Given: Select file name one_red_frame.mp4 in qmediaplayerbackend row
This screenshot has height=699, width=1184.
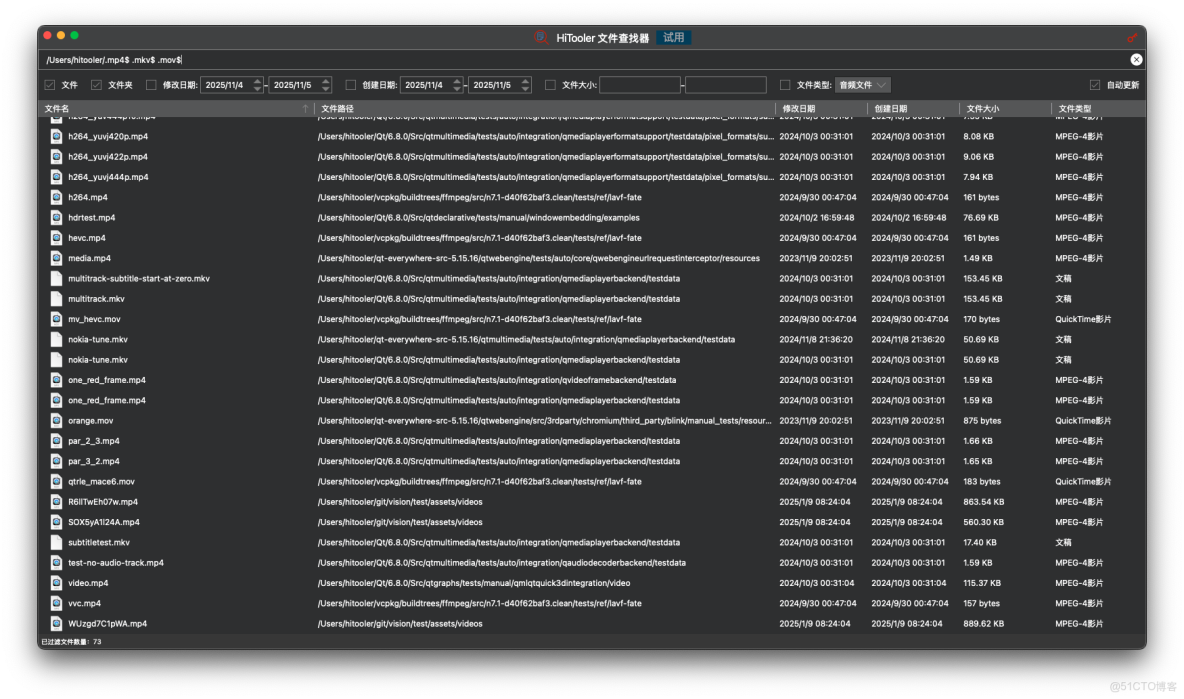Looking at the screenshot, I should 106,401.
